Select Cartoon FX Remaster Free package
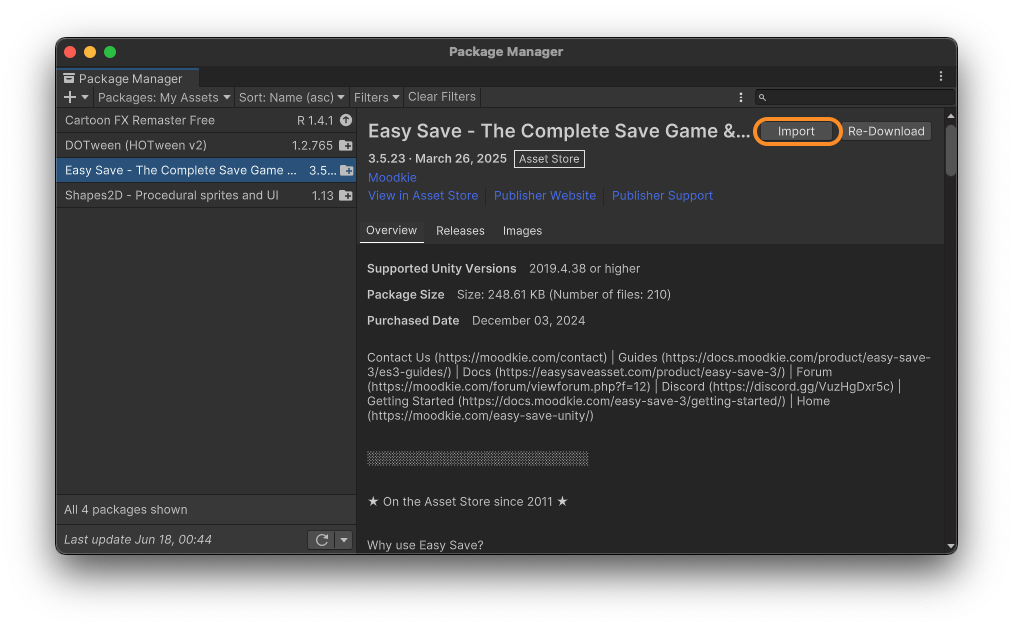Screen dimensions: 1013x628 tap(206, 120)
